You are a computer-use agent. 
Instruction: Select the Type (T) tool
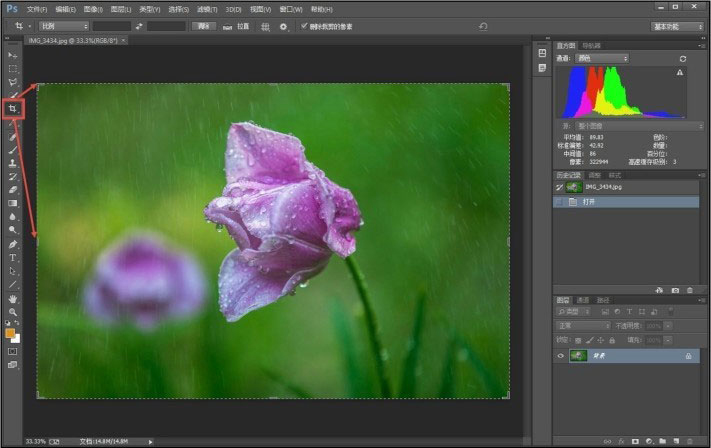click(x=13, y=257)
